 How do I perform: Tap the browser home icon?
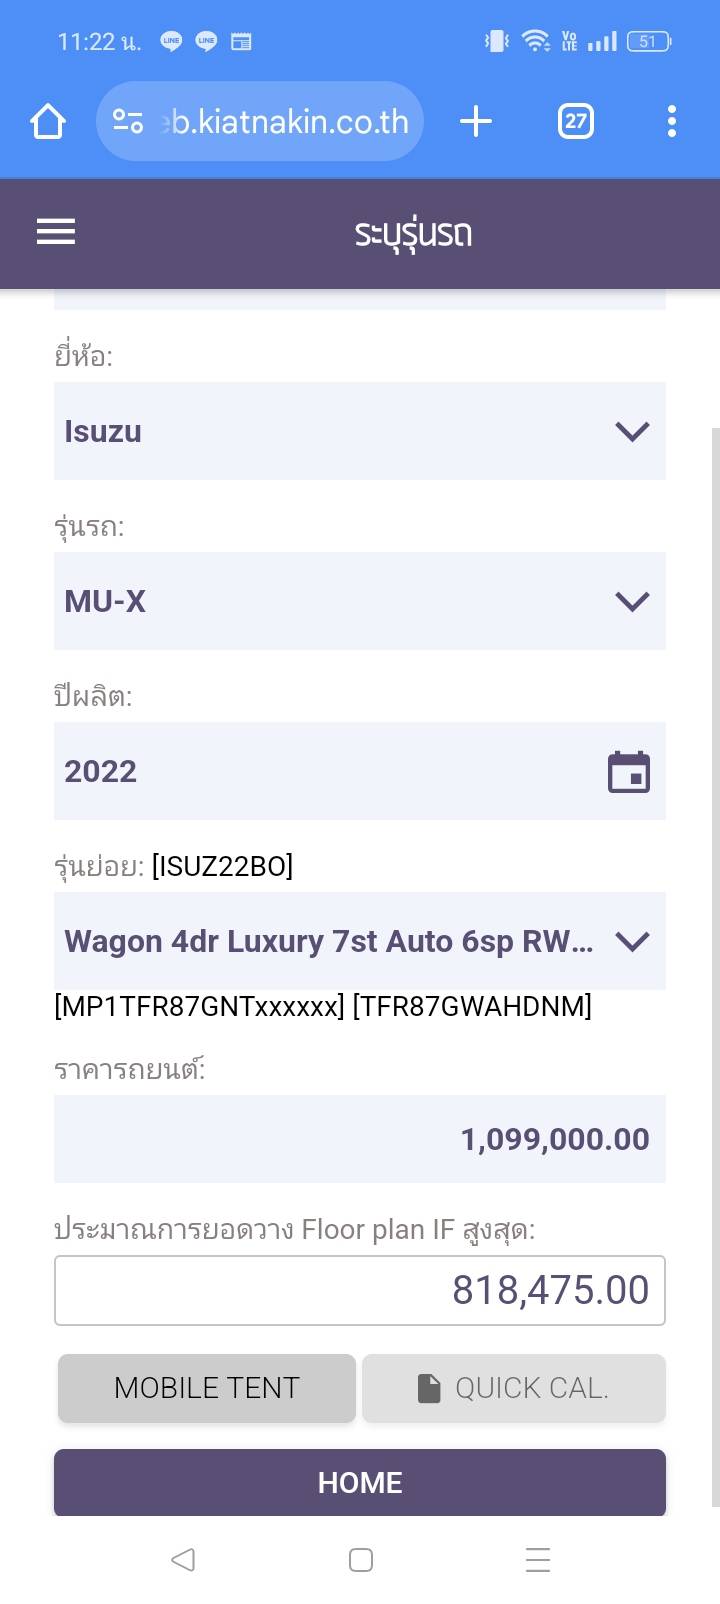tap(48, 122)
